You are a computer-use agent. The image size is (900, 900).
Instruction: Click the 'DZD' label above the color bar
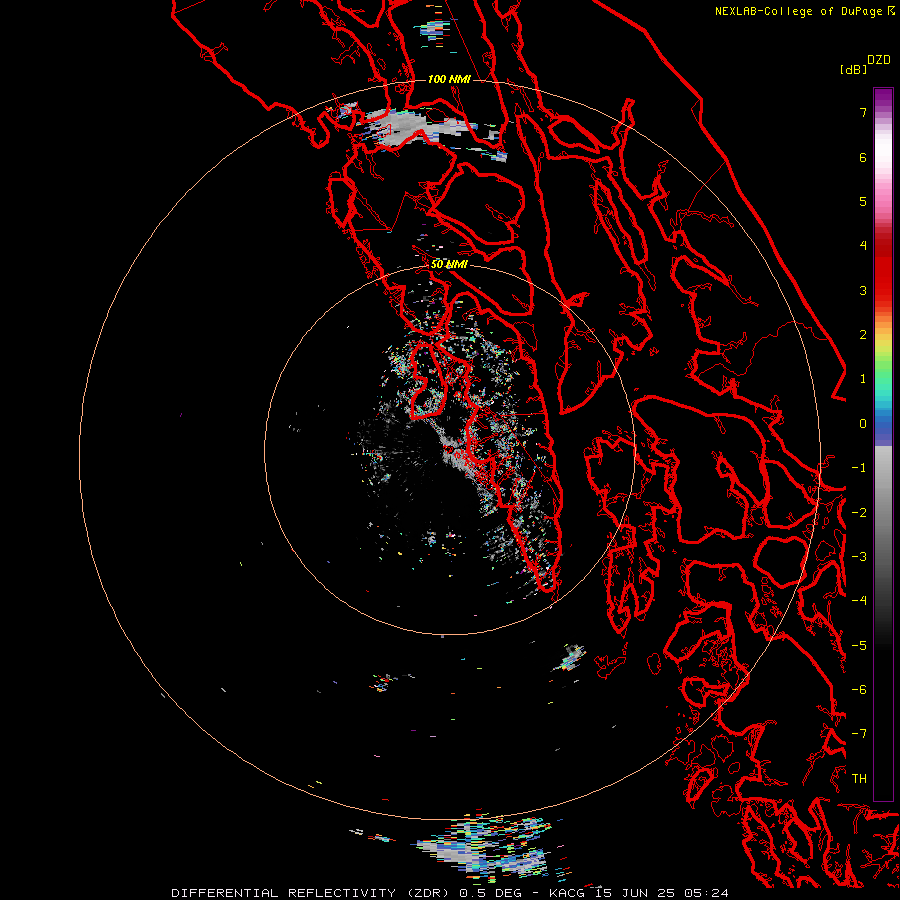tap(879, 60)
